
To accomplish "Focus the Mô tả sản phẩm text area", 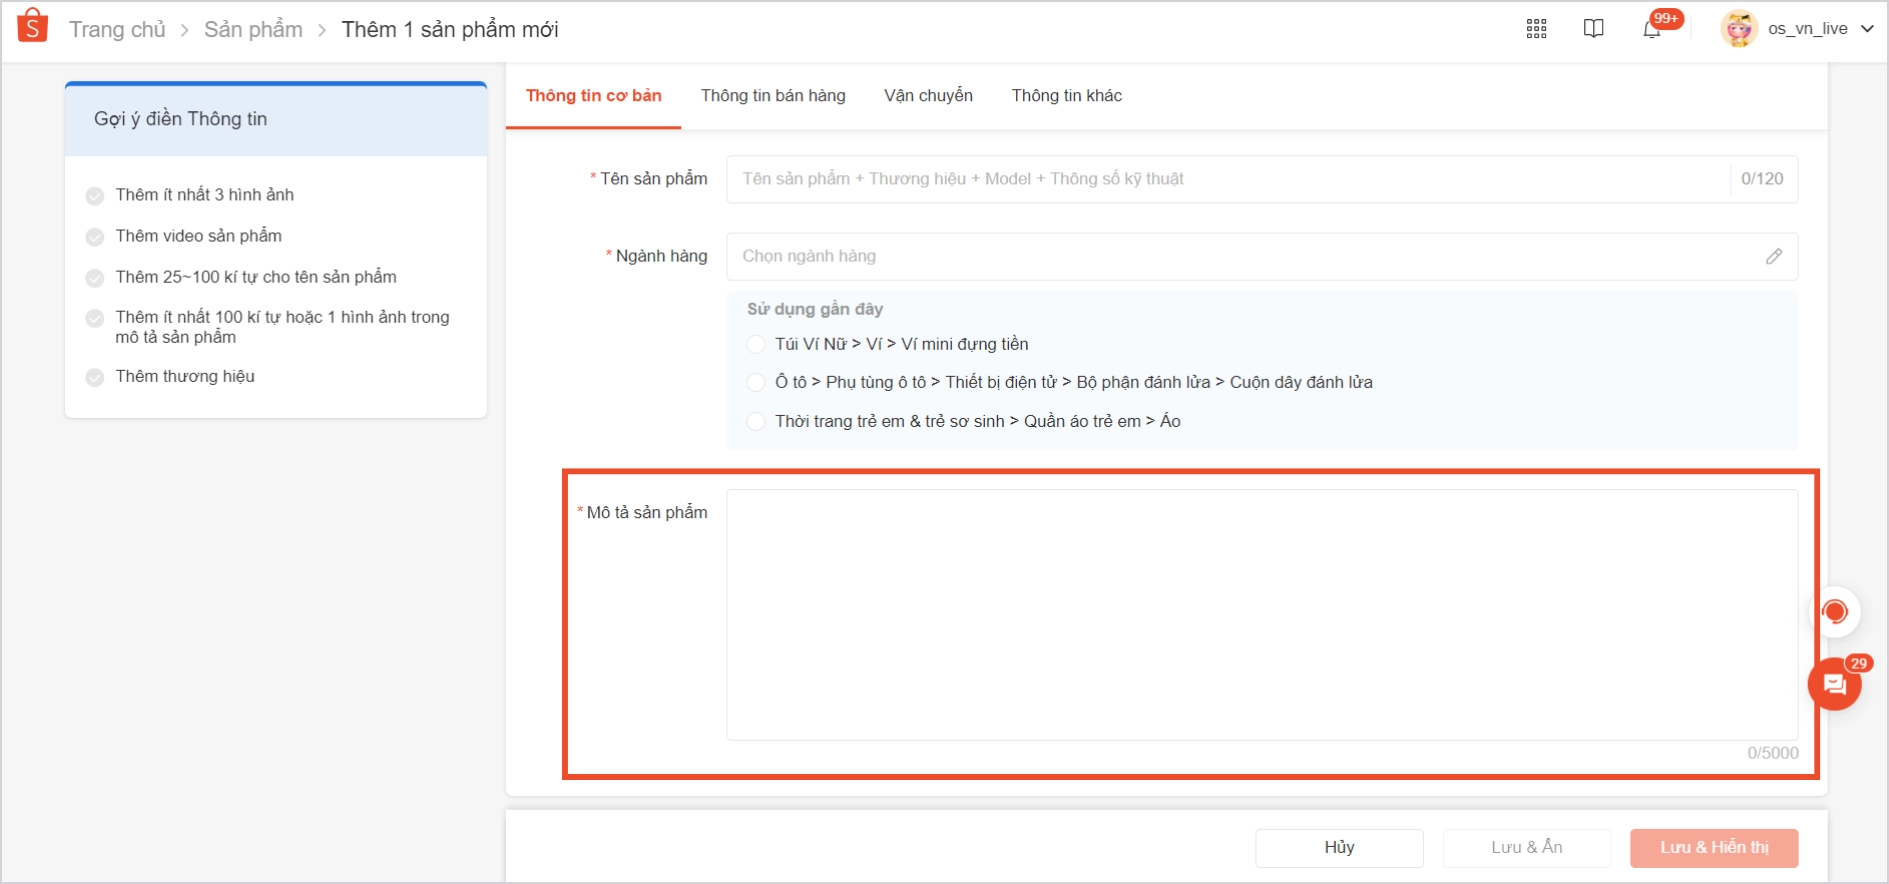I will (1262, 615).
